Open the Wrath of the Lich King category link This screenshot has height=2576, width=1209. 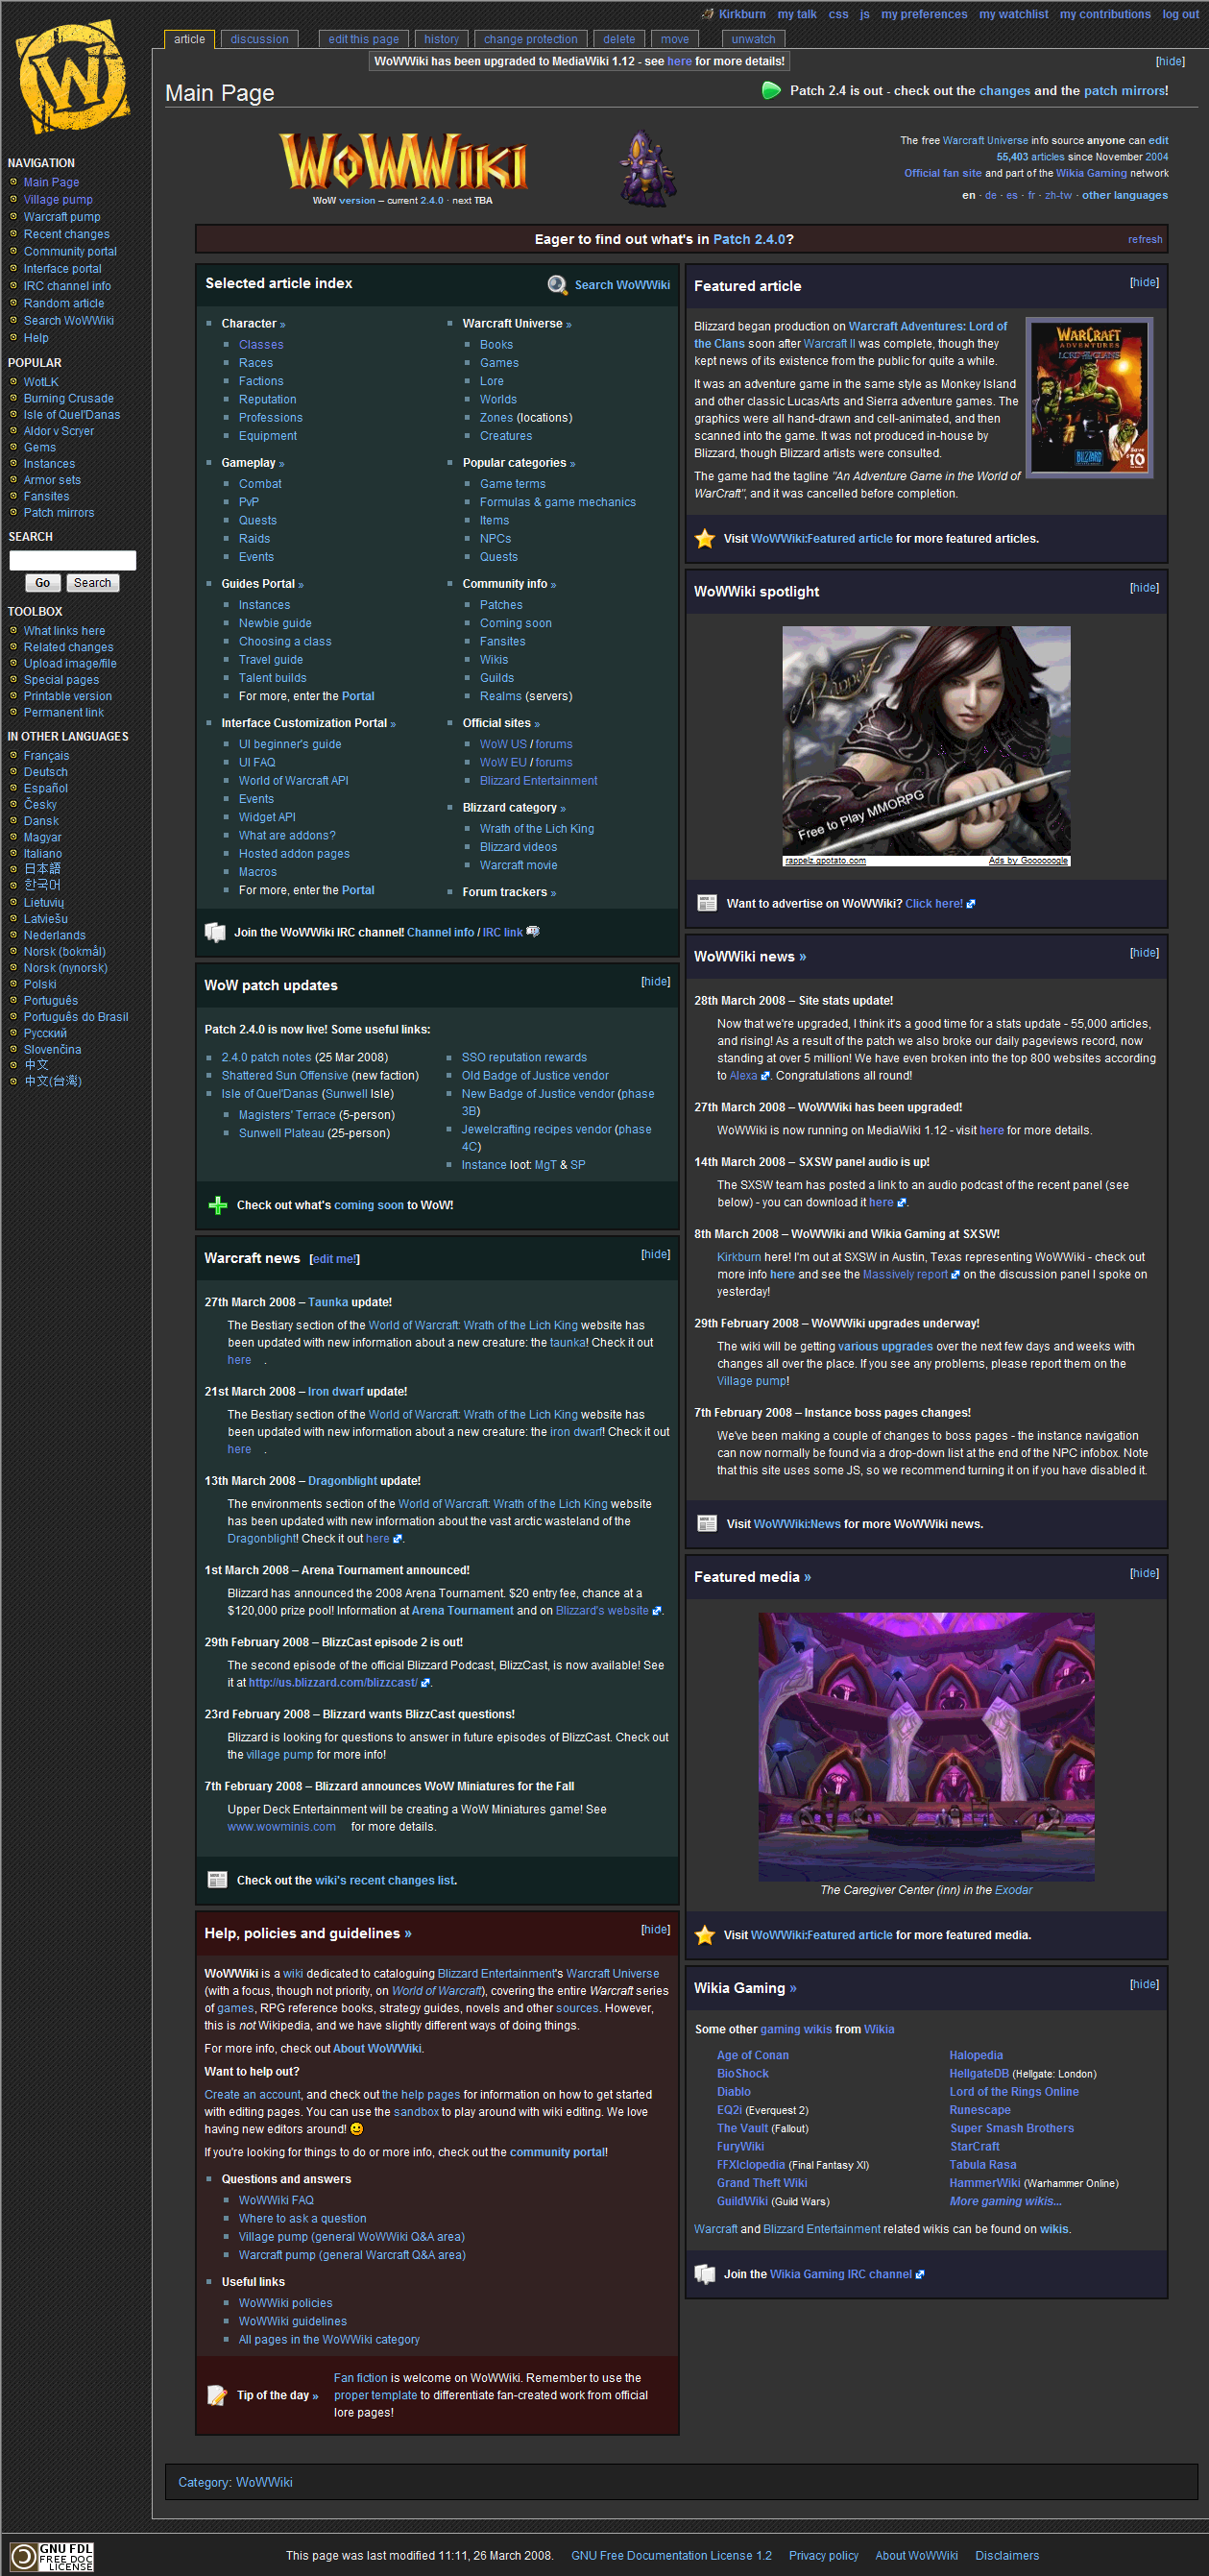click(536, 829)
